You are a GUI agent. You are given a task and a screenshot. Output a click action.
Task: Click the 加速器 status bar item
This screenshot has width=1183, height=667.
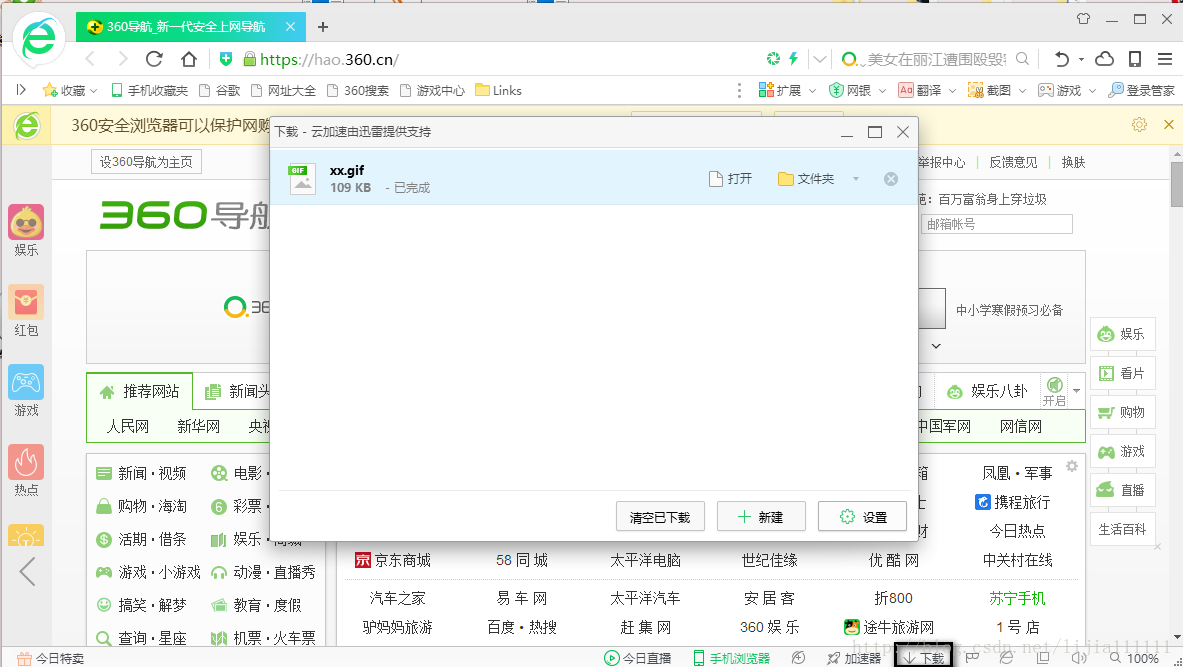point(854,658)
